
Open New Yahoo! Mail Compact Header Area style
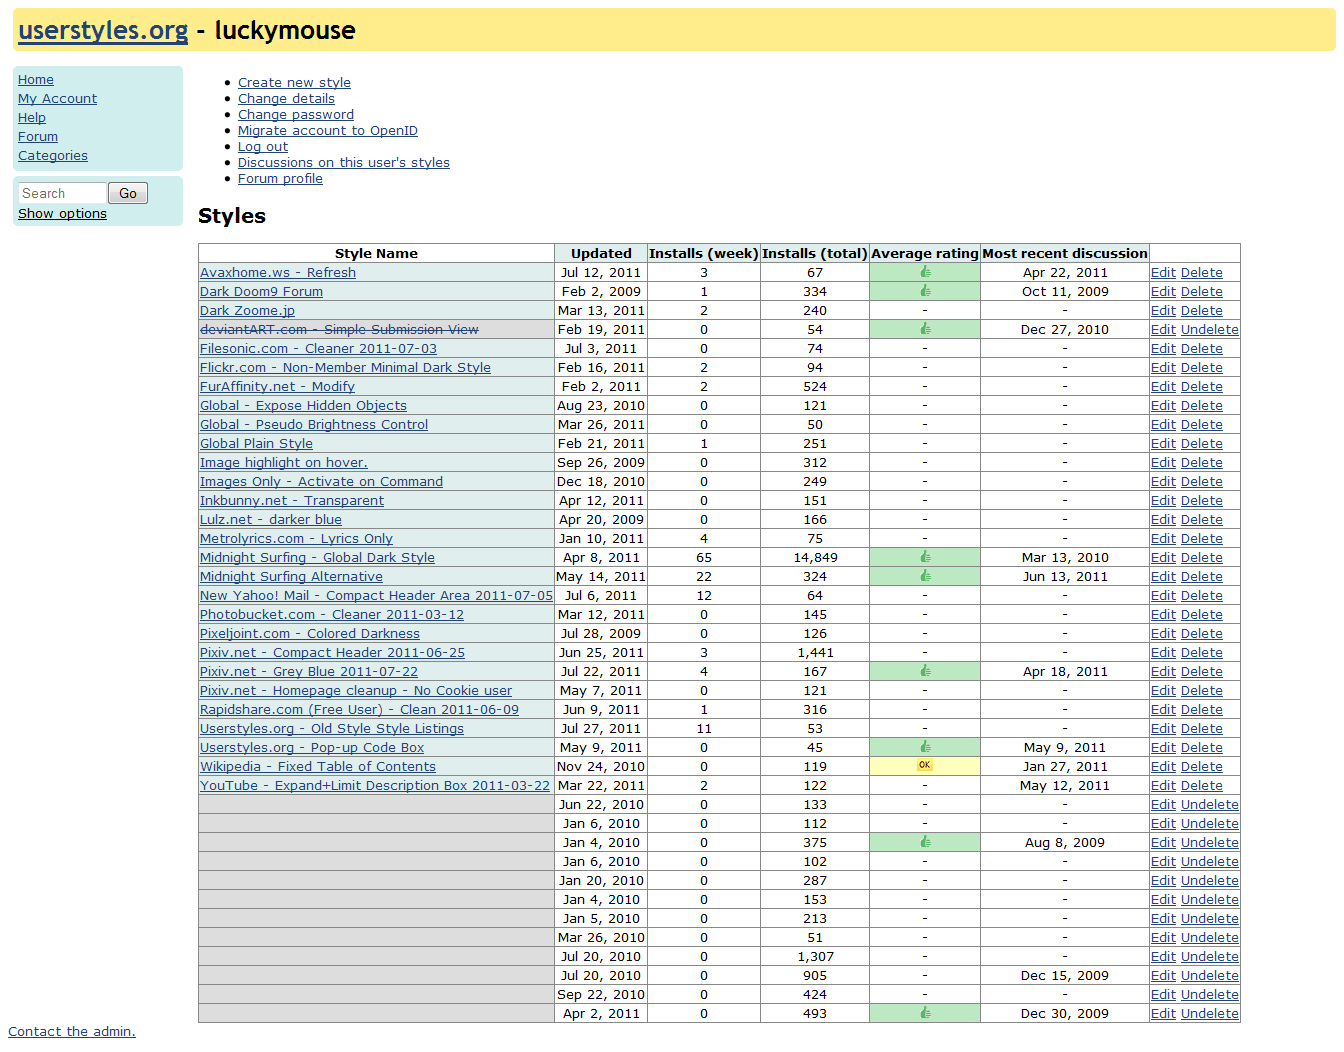point(376,595)
